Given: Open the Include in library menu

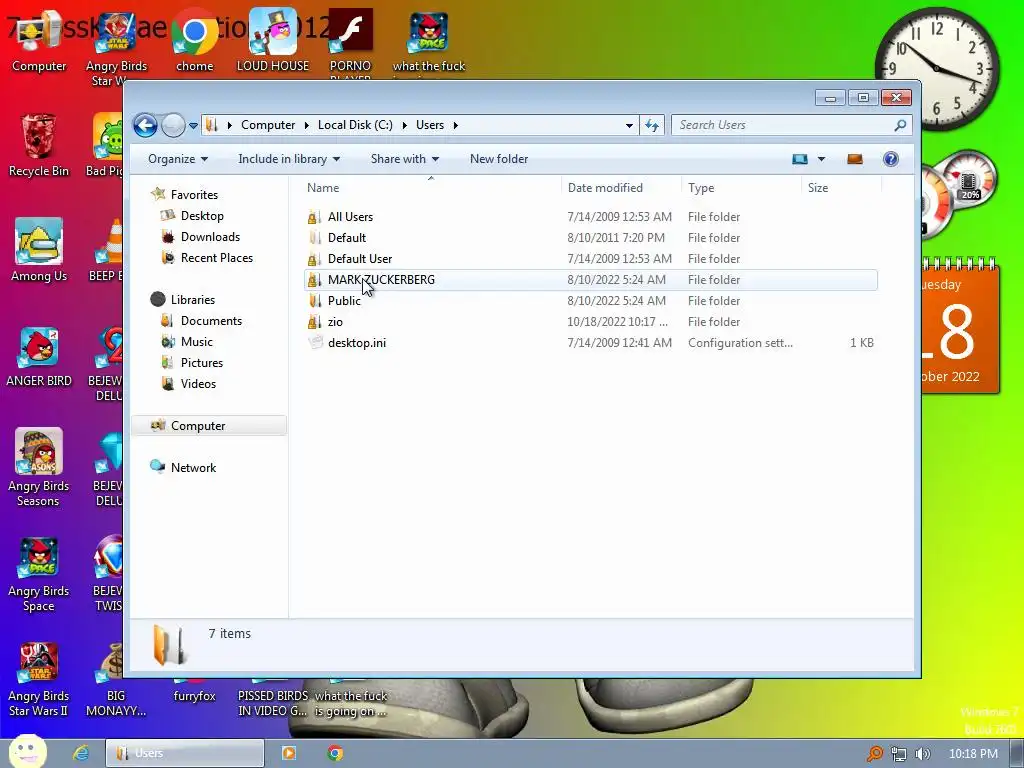Looking at the screenshot, I should coord(289,159).
